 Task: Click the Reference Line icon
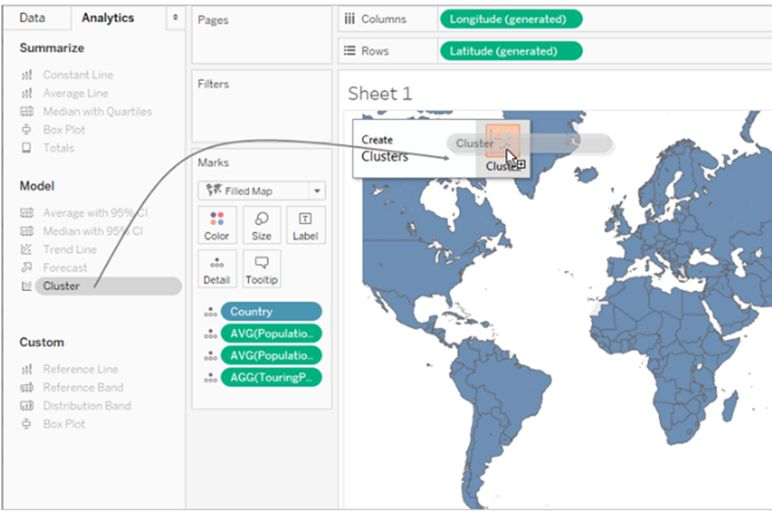coord(27,369)
